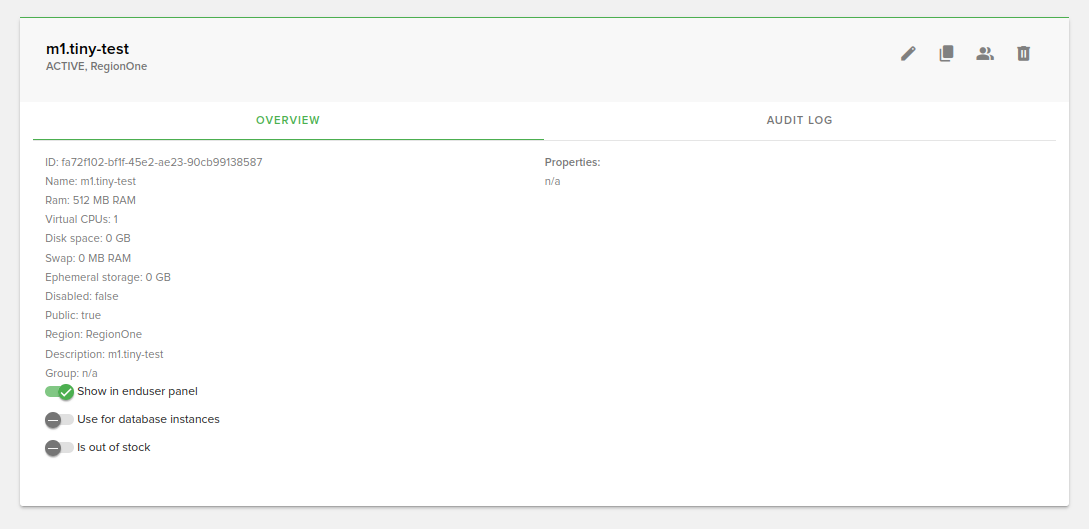Click the edit pencil icon

908,54
